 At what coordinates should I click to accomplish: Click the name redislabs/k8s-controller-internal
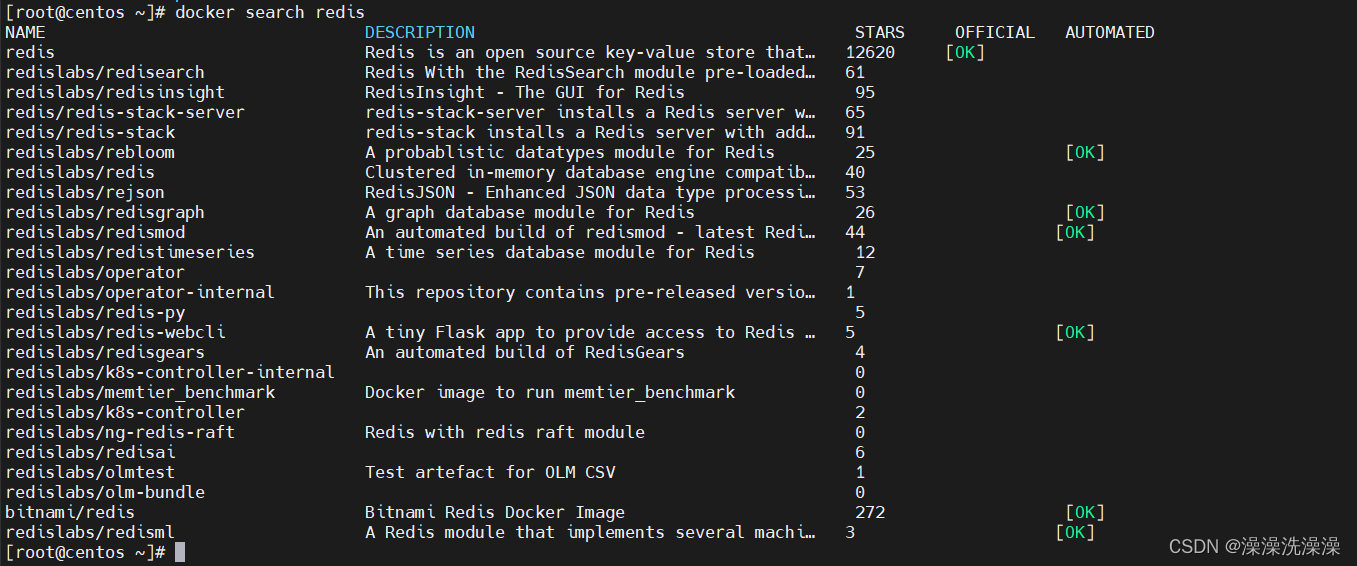coord(170,372)
